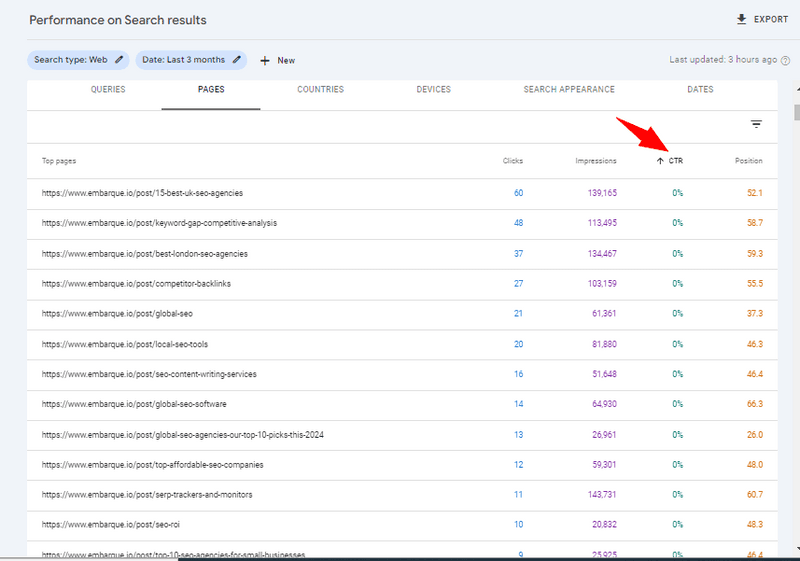The width and height of the screenshot is (800, 561).
Task: Sort by the Position column header
Action: tap(748, 161)
